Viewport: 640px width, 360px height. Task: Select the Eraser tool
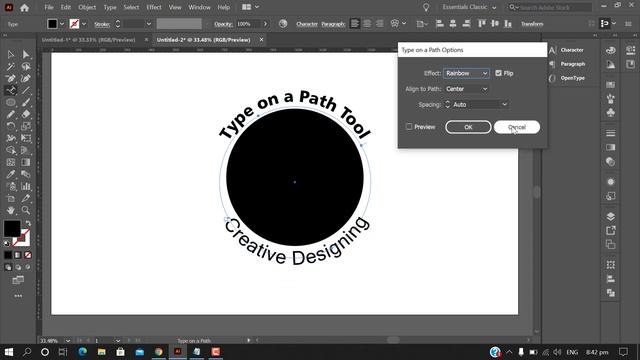(x=26, y=114)
